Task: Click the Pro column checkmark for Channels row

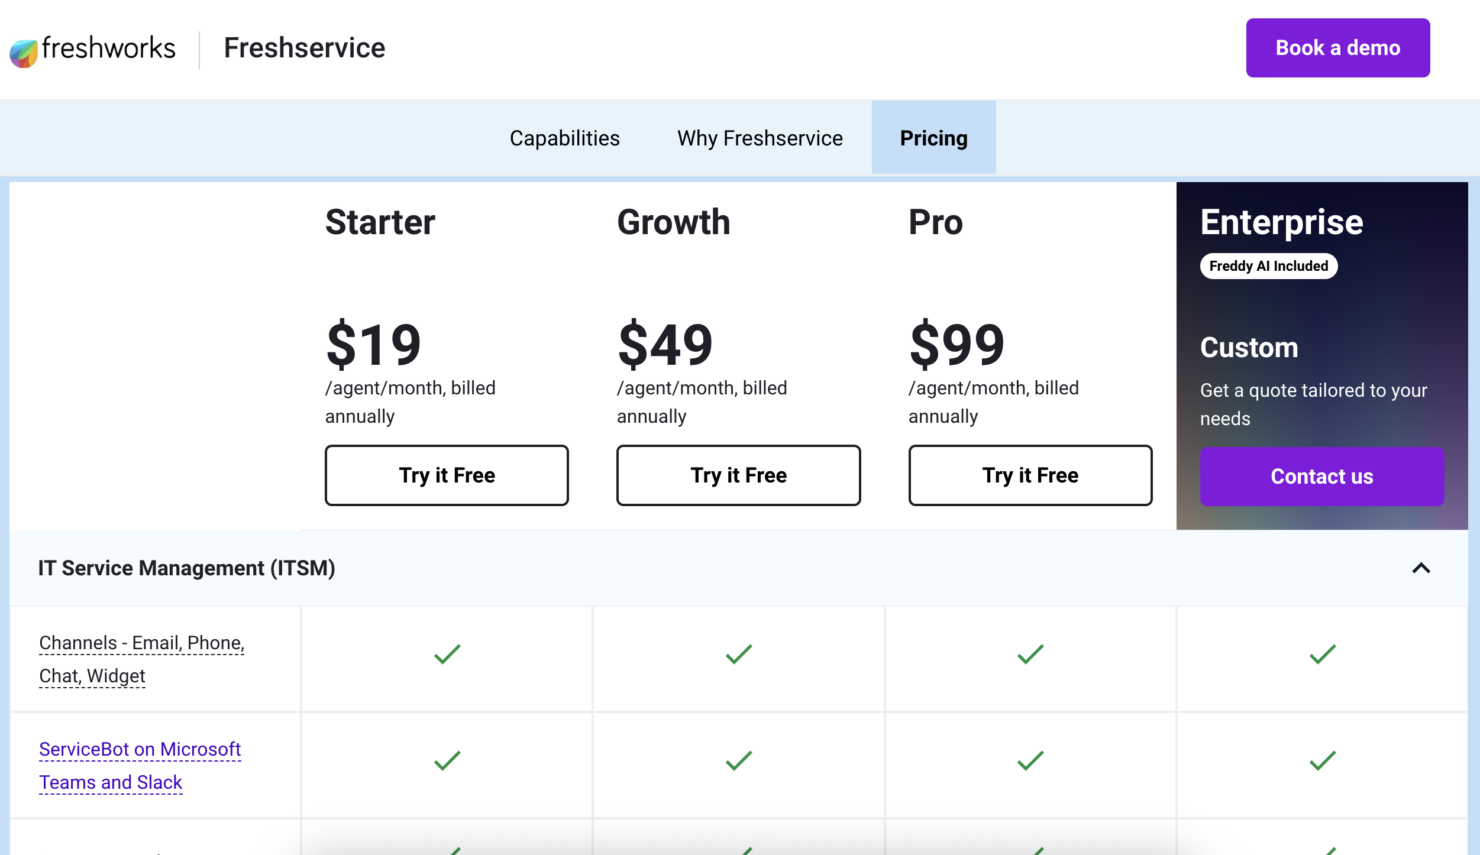Action: (1029, 654)
